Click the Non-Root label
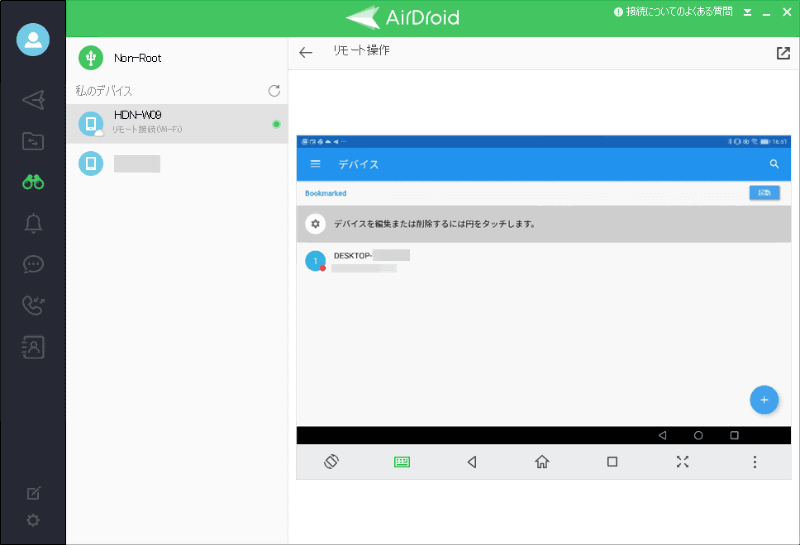The height and width of the screenshot is (545, 800). coord(138,58)
